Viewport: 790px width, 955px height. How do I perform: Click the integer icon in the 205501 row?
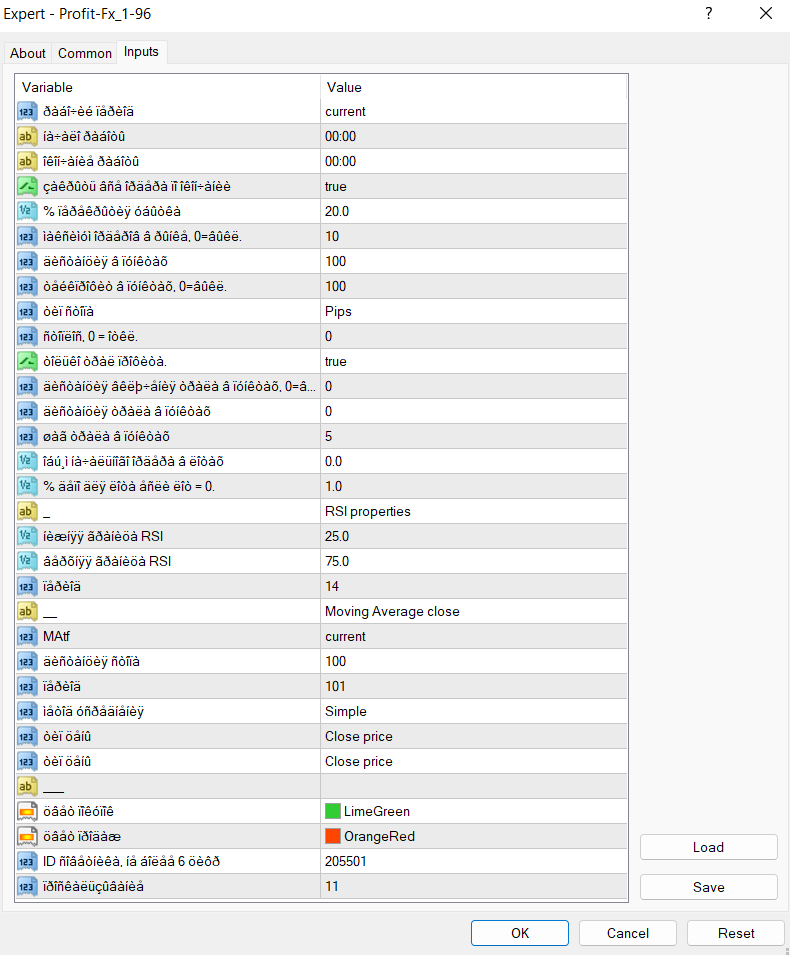click(x=28, y=861)
